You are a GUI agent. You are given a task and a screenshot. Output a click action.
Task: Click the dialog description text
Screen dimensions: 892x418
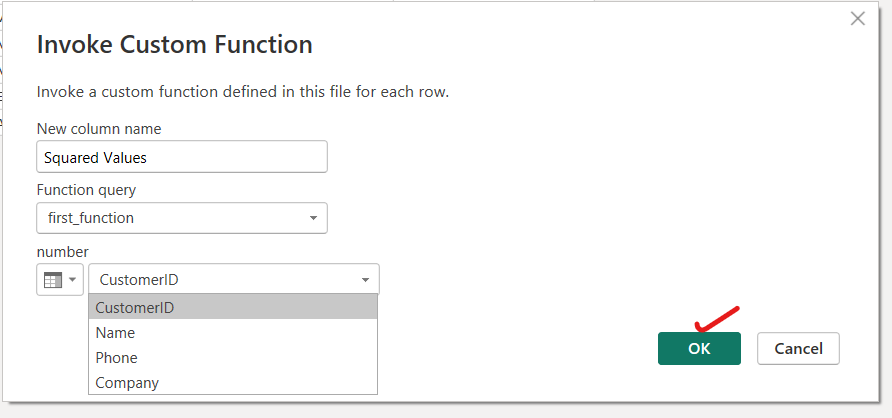[243, 92]
